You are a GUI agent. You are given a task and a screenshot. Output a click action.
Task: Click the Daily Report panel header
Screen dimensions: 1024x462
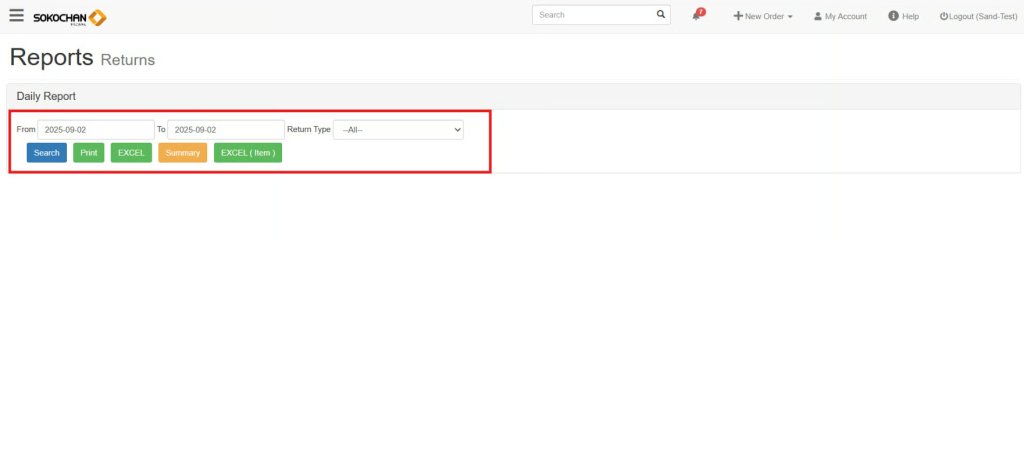[46, 96]
